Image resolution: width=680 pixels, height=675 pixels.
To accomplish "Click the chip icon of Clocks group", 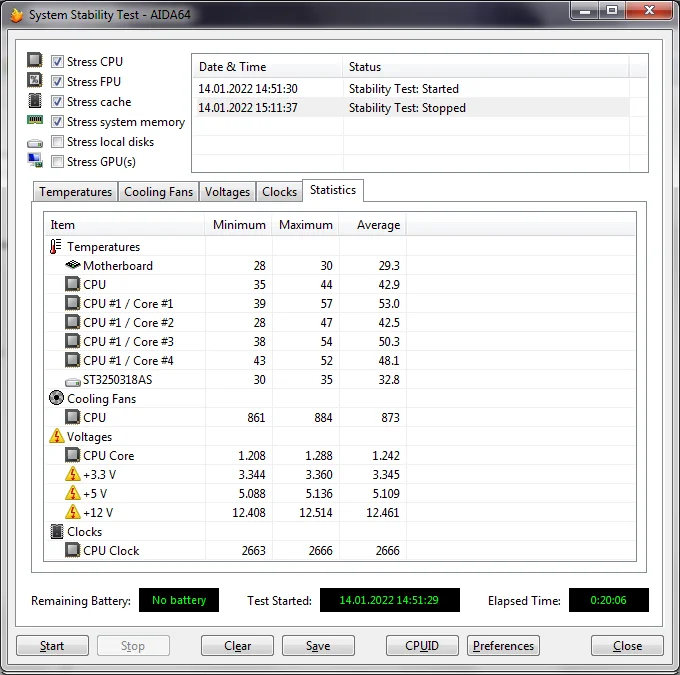I will coord(57,531).
